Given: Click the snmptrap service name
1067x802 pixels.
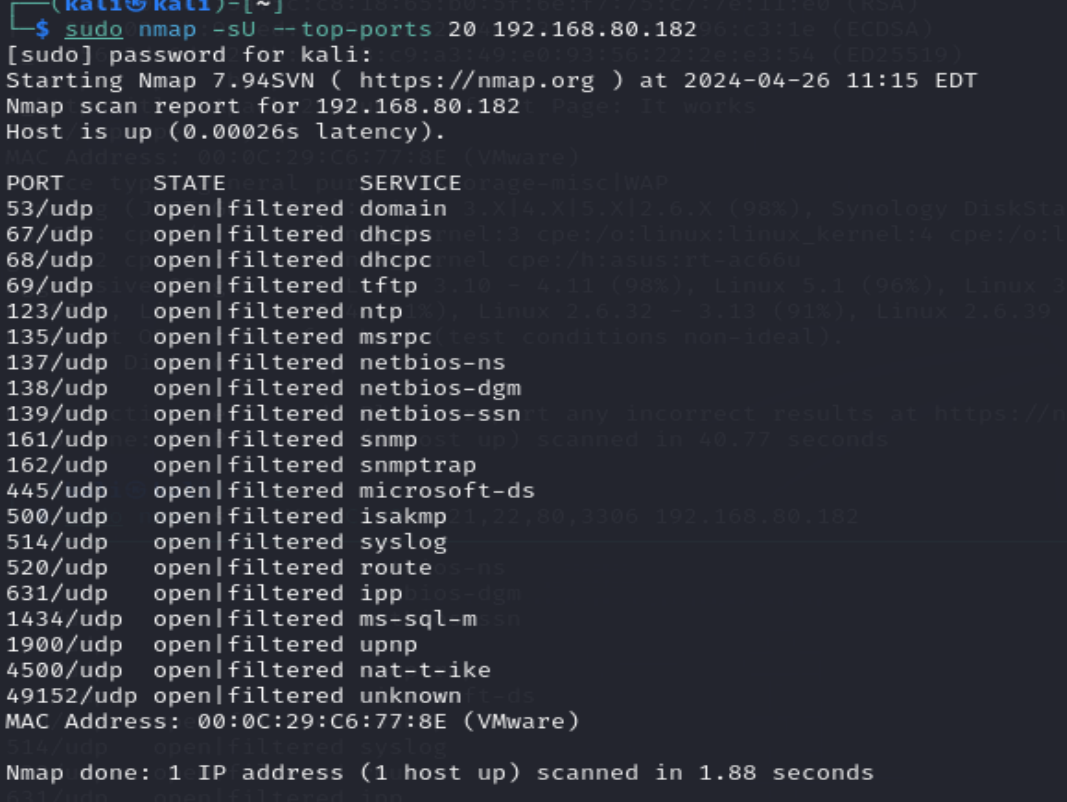Looking at the screenshot, I should [418, 465].
